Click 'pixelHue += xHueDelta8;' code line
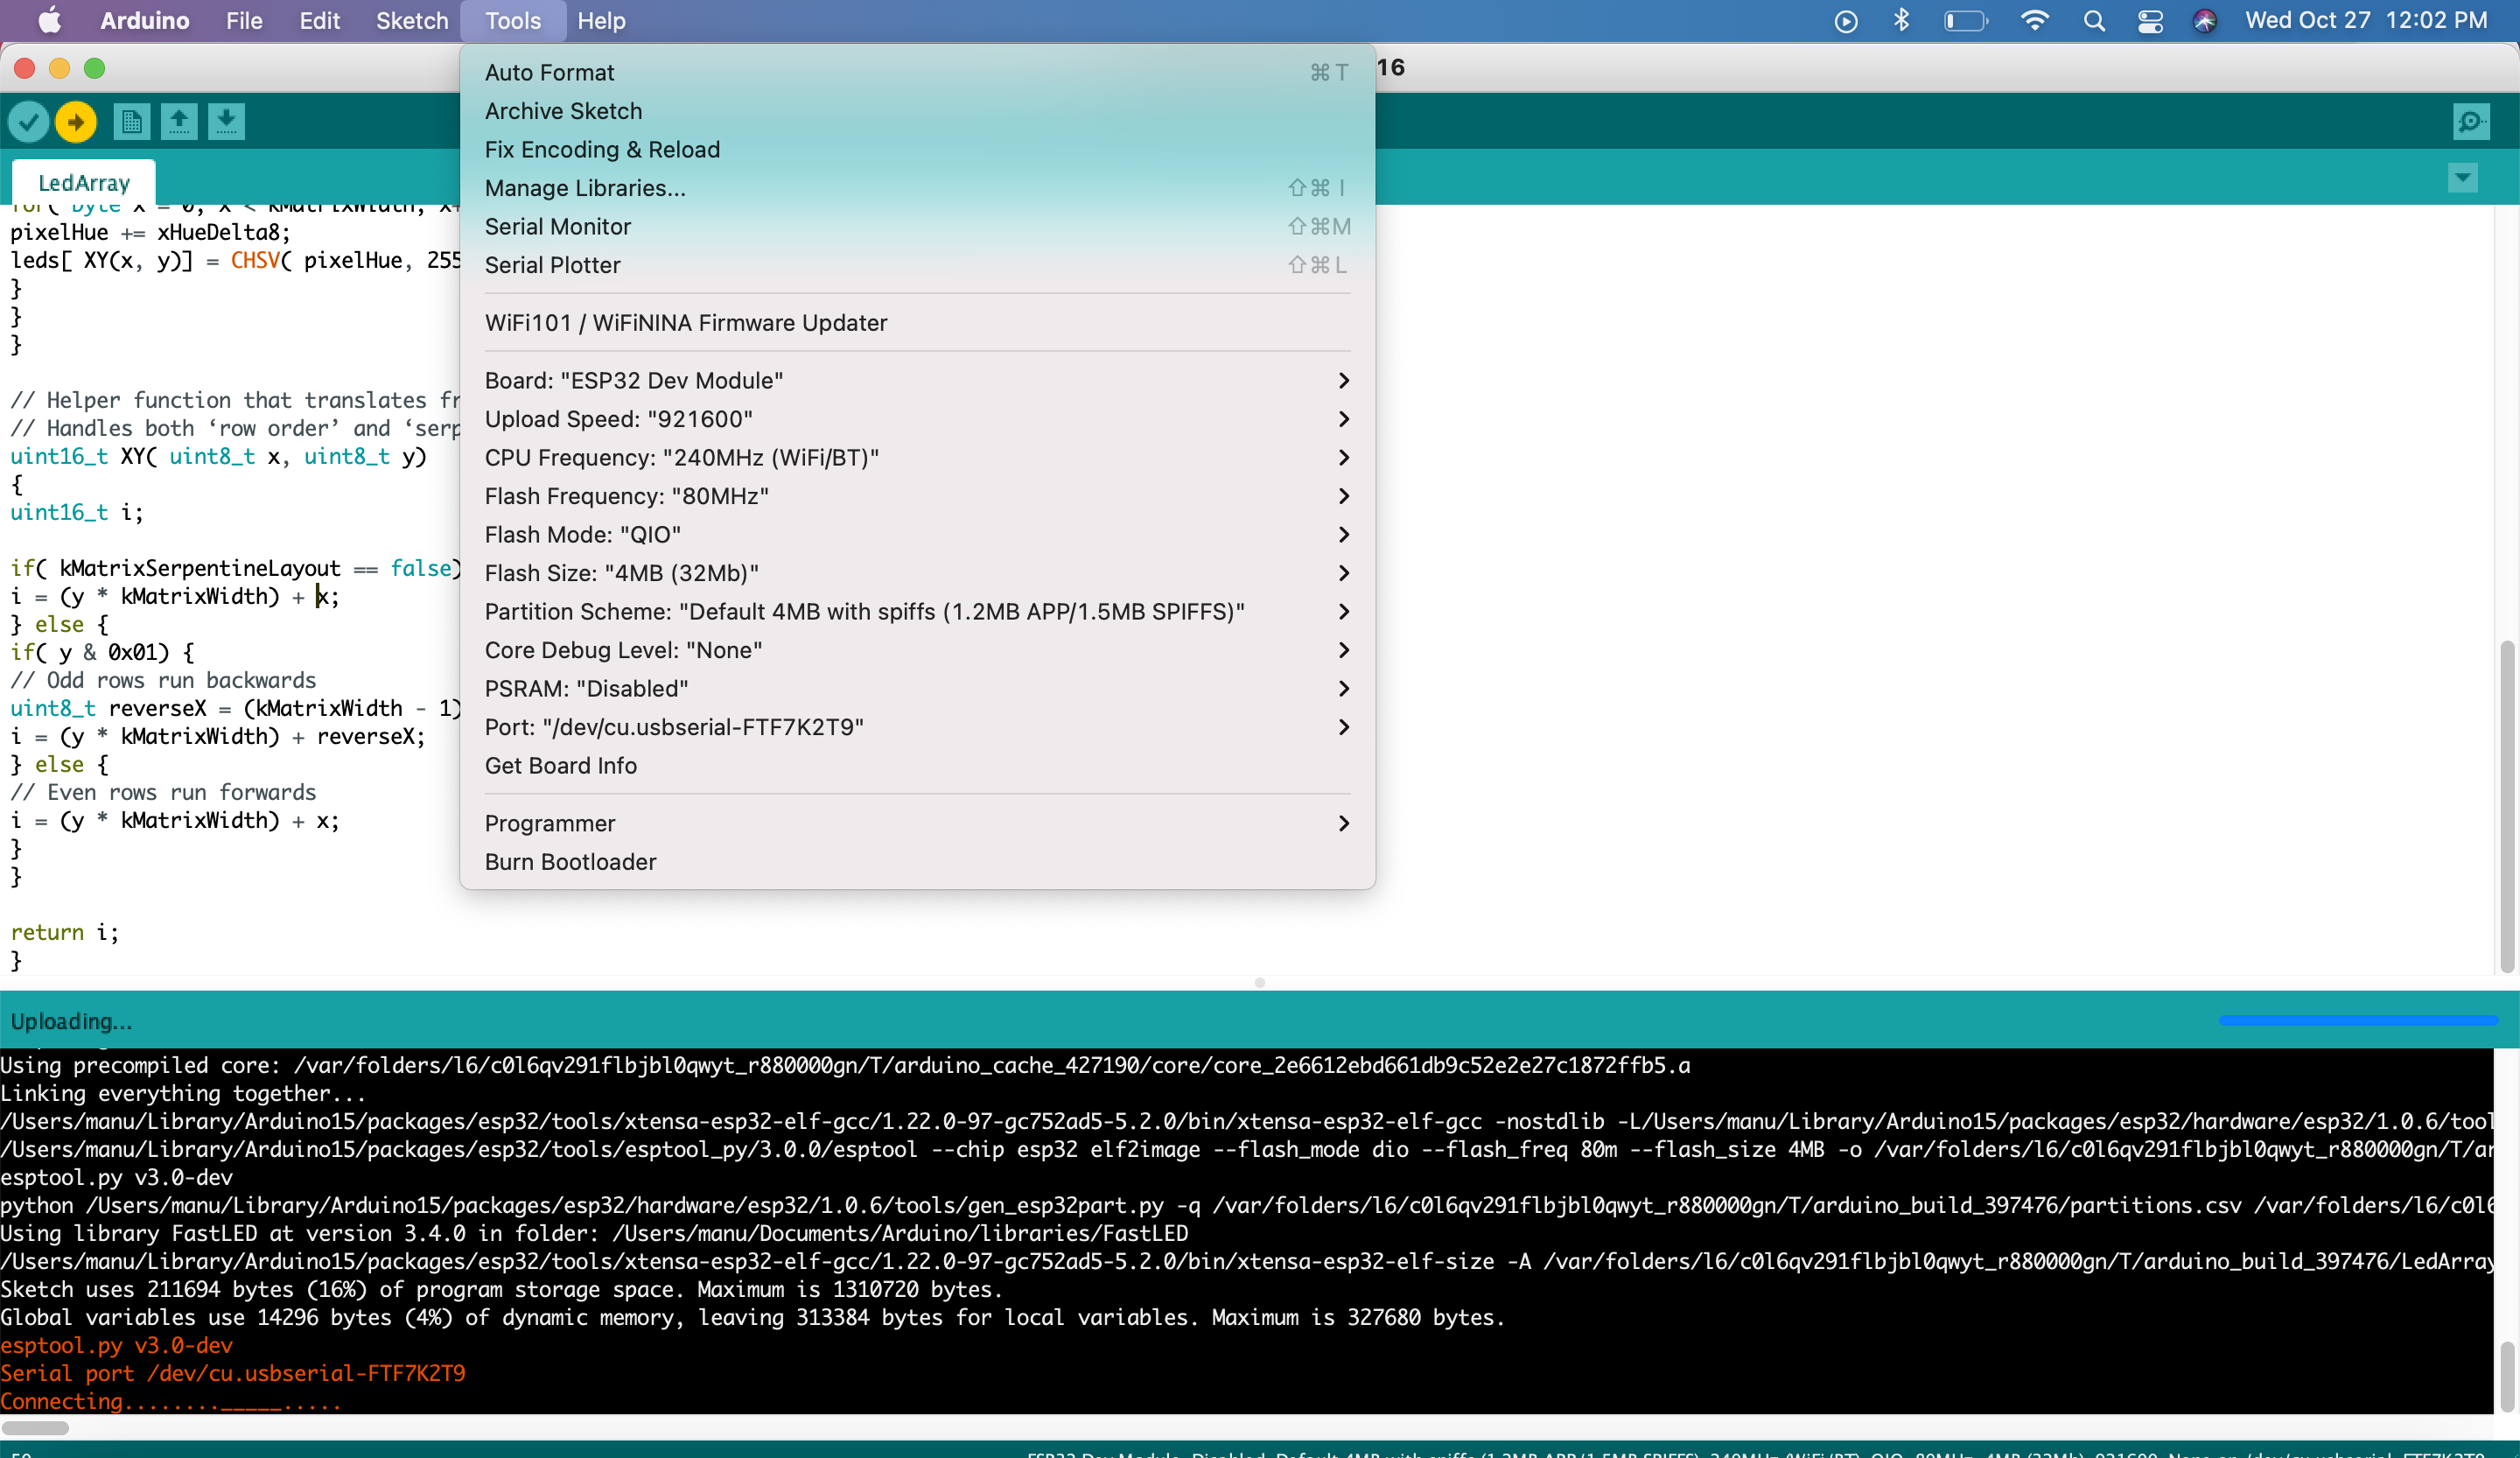2520x1458 pixels. 150,232
